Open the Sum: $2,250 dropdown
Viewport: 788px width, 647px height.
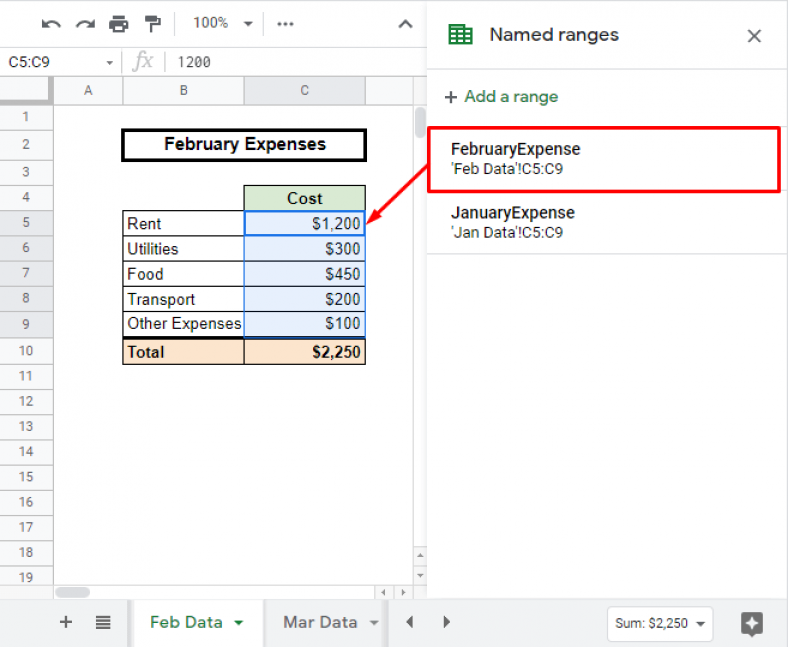[659, 623]
